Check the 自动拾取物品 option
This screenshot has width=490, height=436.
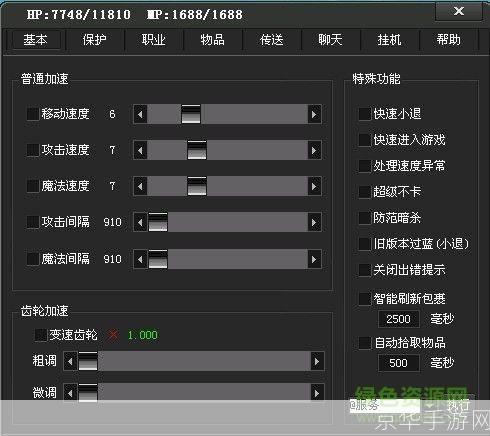click(365, 343)
